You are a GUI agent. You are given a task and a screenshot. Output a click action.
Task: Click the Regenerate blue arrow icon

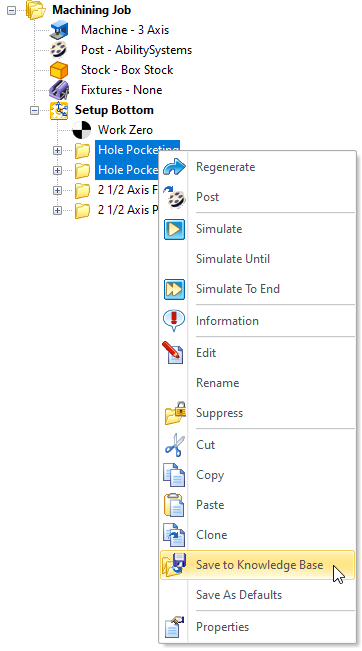(174, 167)
